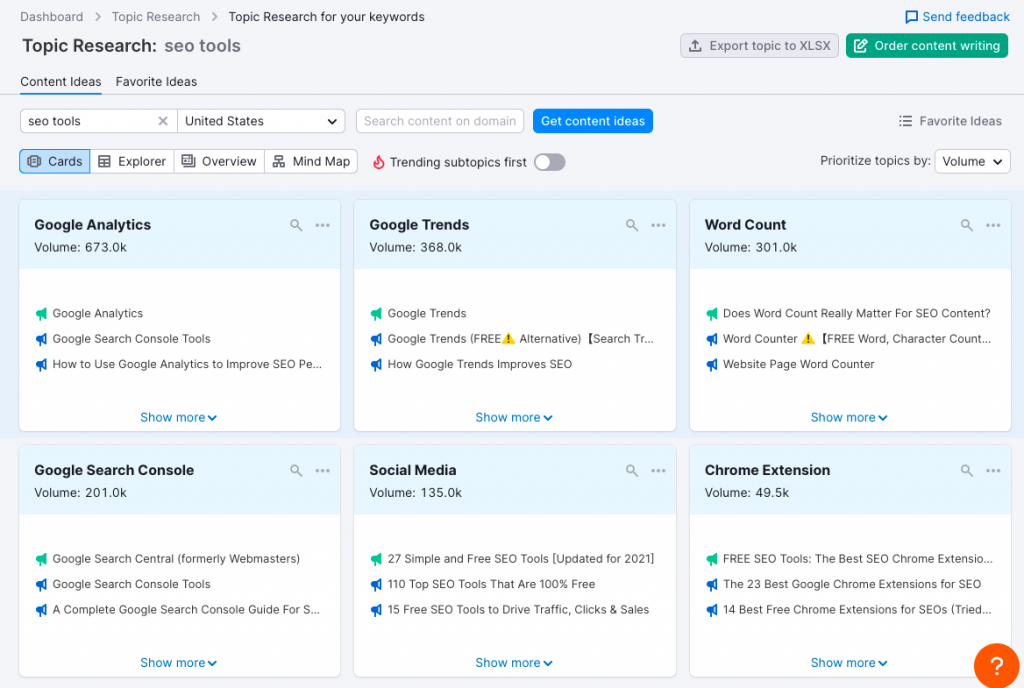
Task: Open the magnifier on the Chrome Extension card
Action: coord(966,470)
